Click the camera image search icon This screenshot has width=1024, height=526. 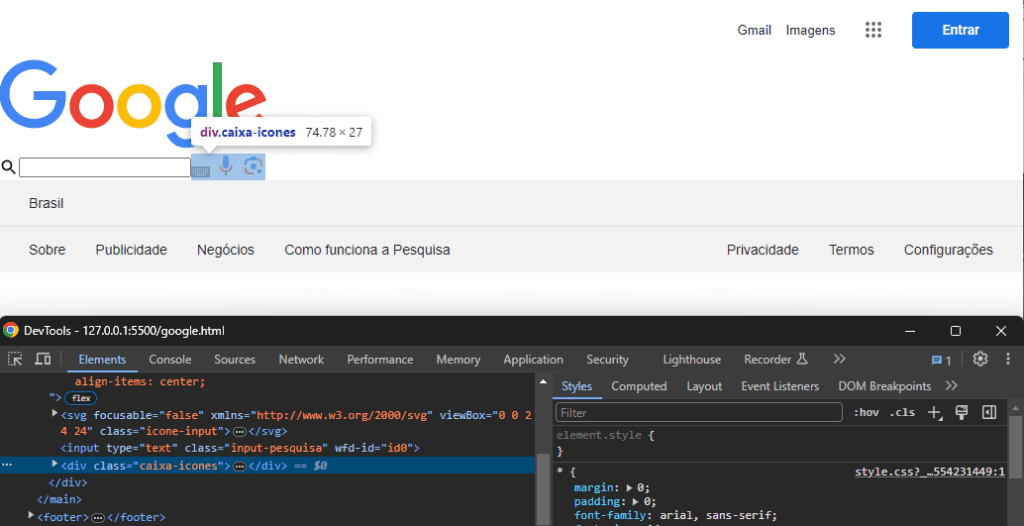point(253,166)
